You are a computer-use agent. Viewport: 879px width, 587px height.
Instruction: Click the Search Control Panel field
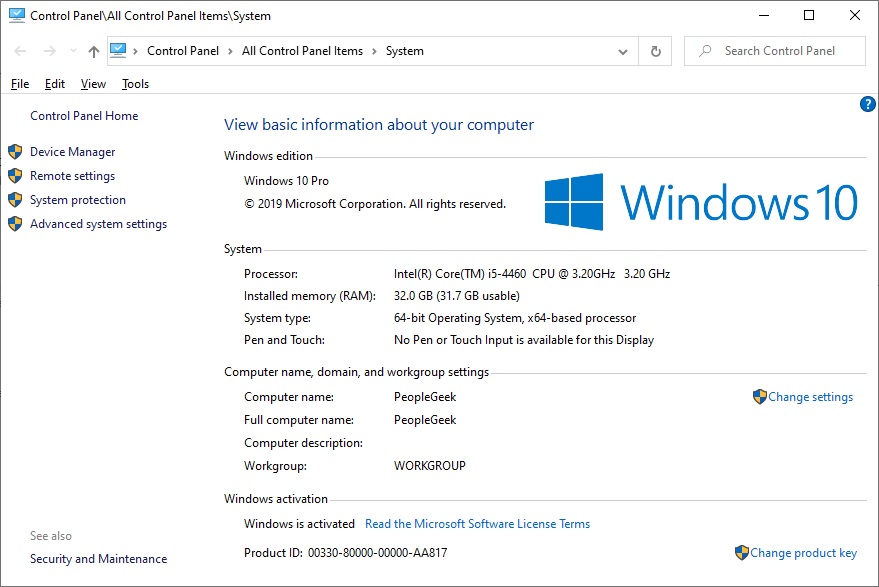[x=775, y=51]
